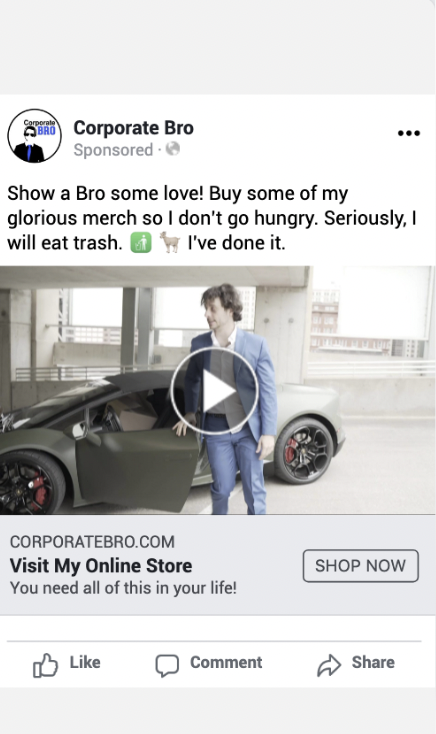The image size is (436, 734).
Task: Open the Corporate Bro page name link
Action: click(x=133, y=128)
